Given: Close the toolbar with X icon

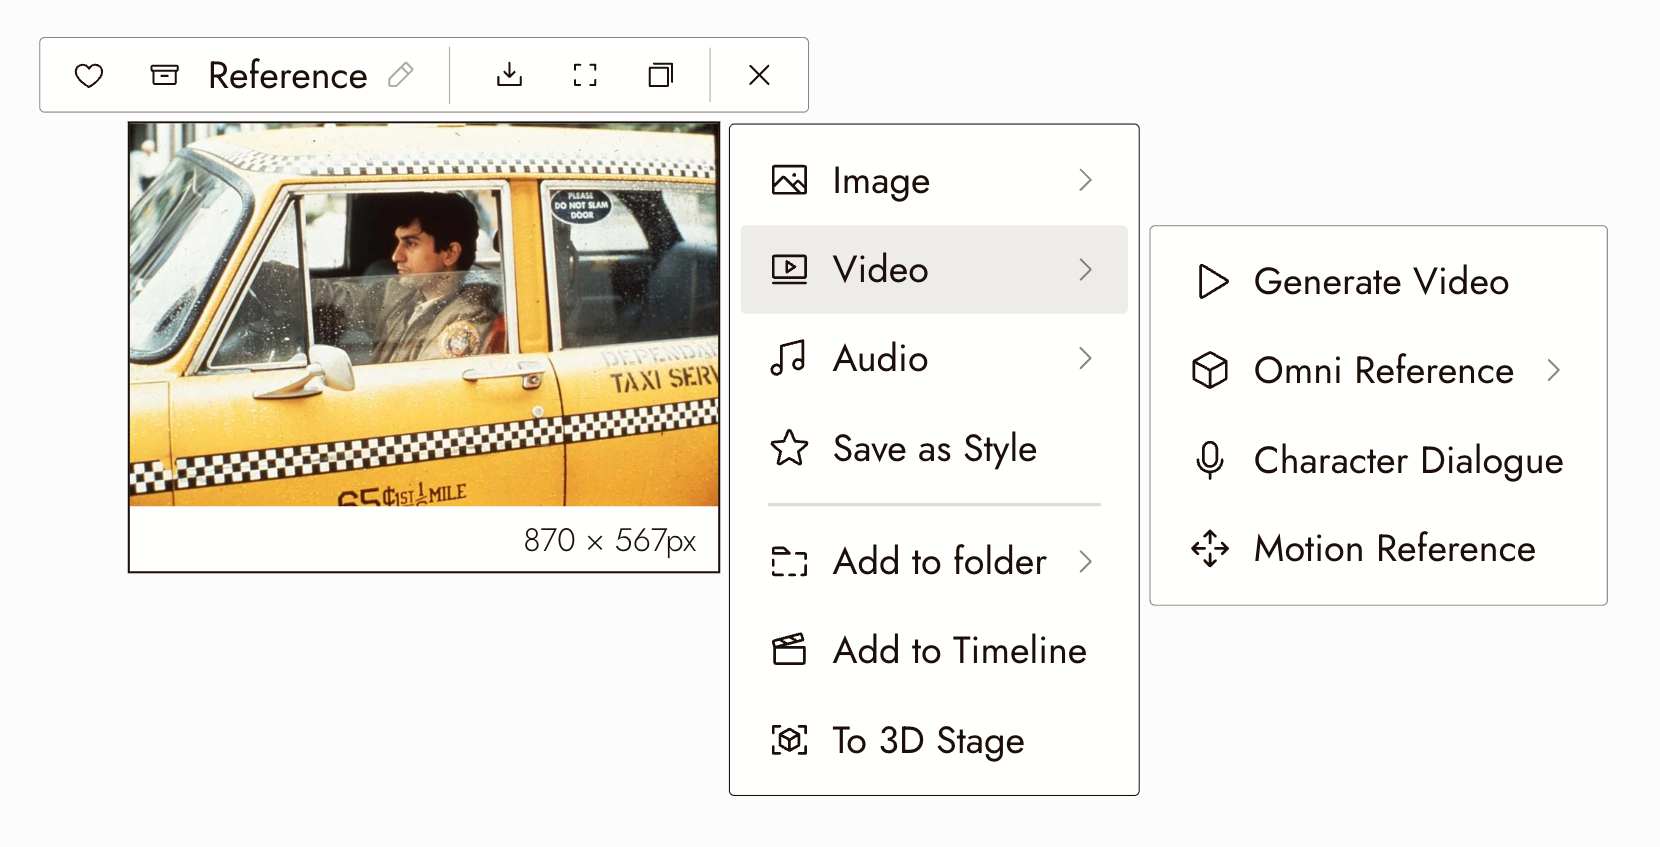Looking at the screenshot, I should pyautogui.click(x=759, y=75).
